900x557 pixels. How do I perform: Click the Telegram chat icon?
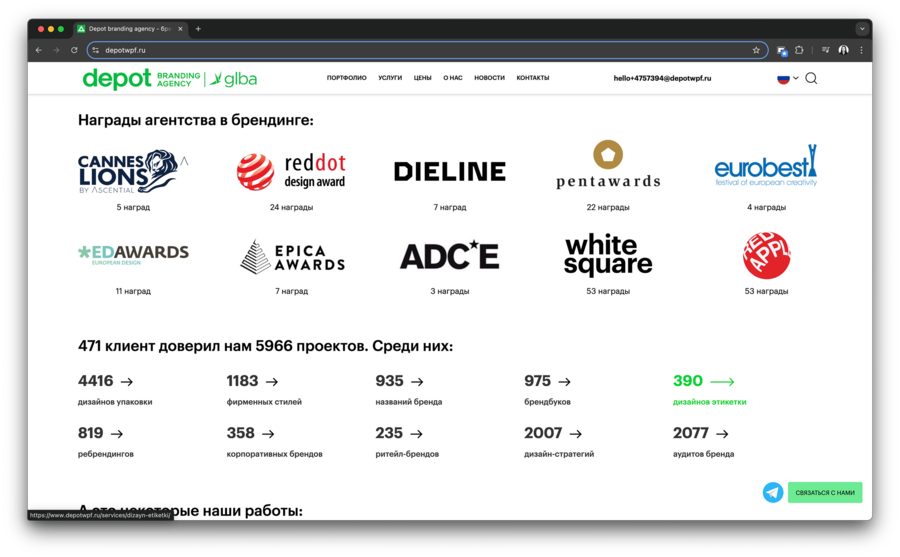pos(773,492)
